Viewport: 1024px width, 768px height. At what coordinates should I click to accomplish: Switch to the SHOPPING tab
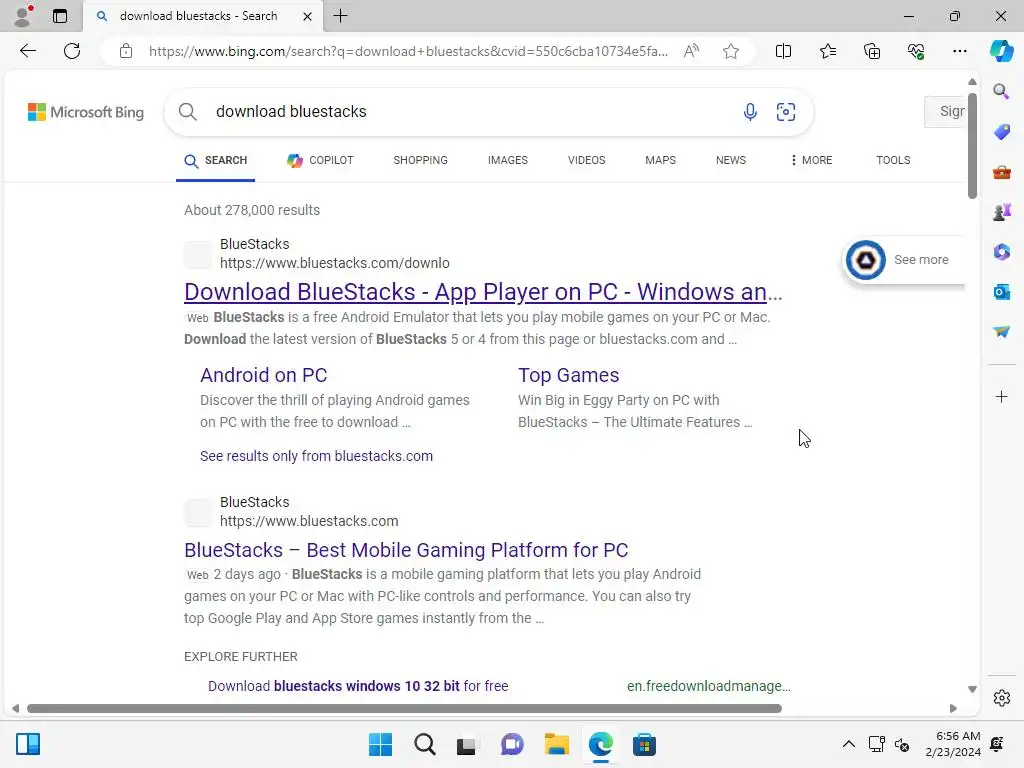click(x=421, y=160)
